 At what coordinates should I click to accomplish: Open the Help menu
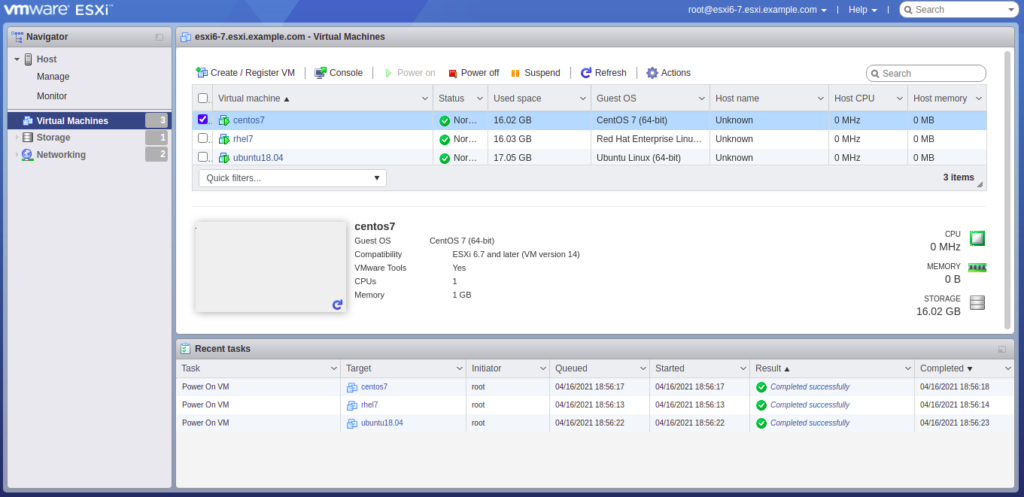click(x=863, y=10)
